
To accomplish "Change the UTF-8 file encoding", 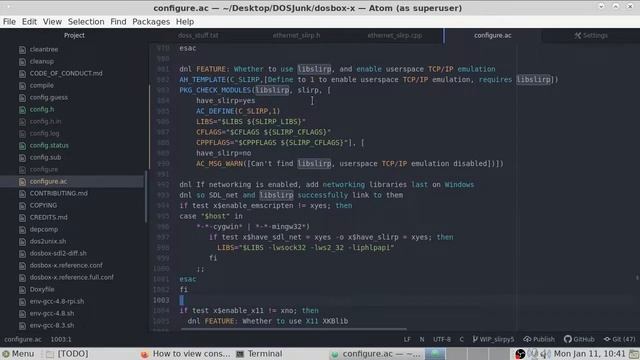I will pos(442,339).
